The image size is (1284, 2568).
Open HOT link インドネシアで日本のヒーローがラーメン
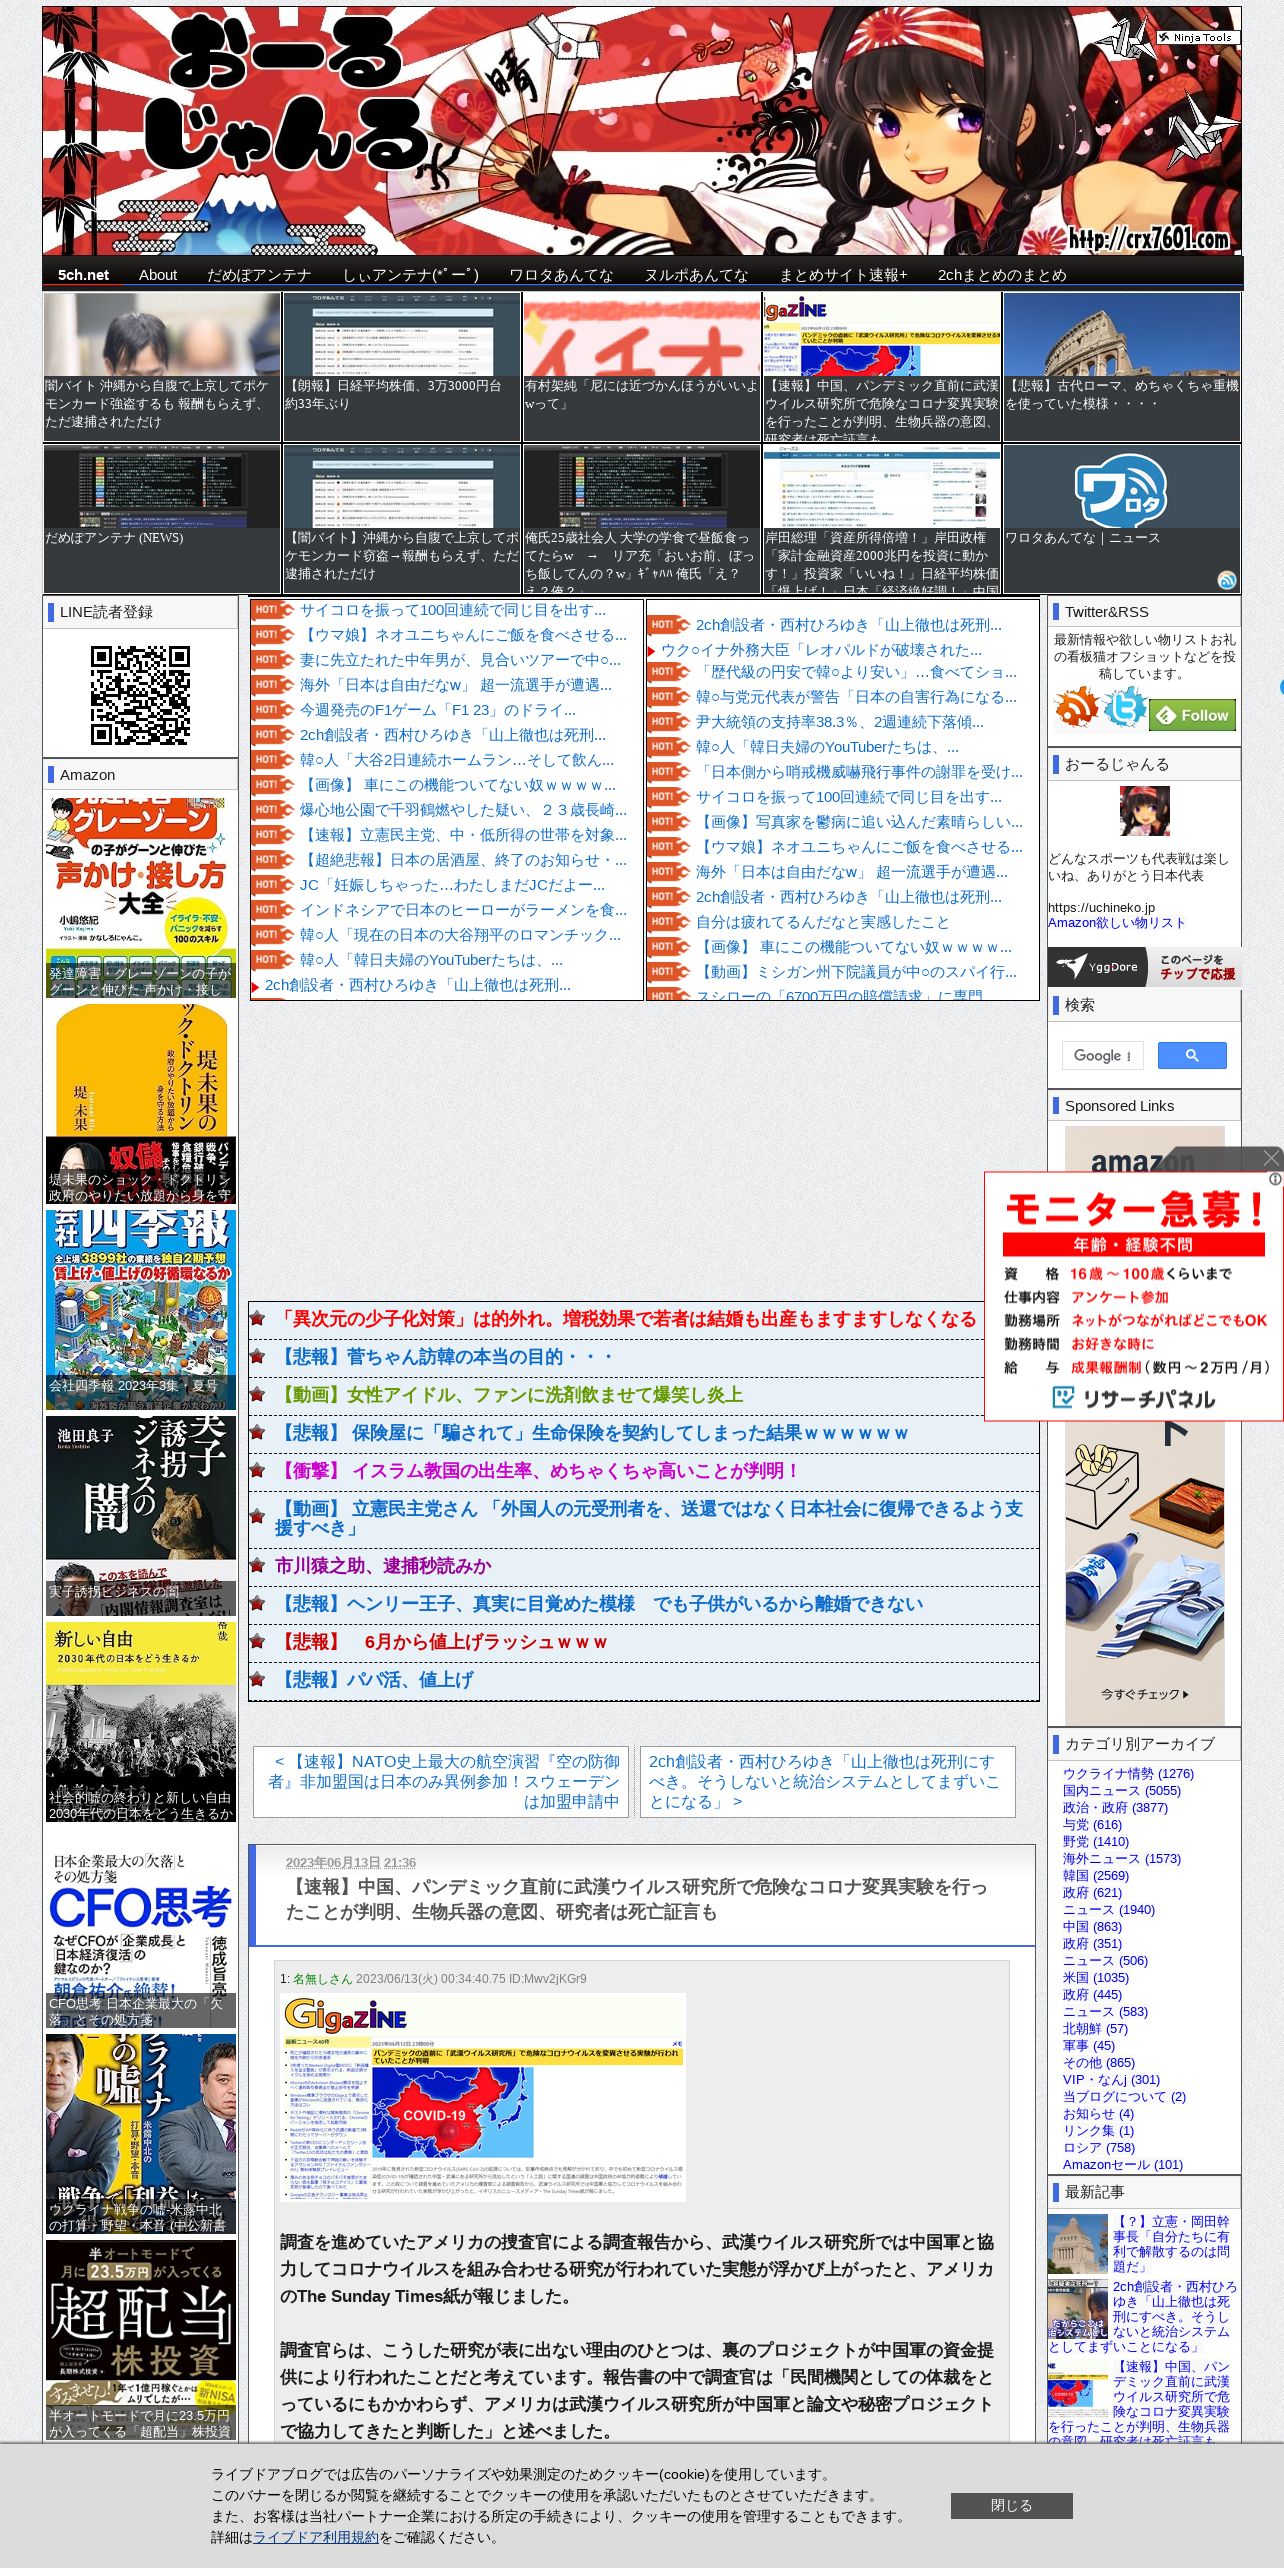tap(463, 910)
